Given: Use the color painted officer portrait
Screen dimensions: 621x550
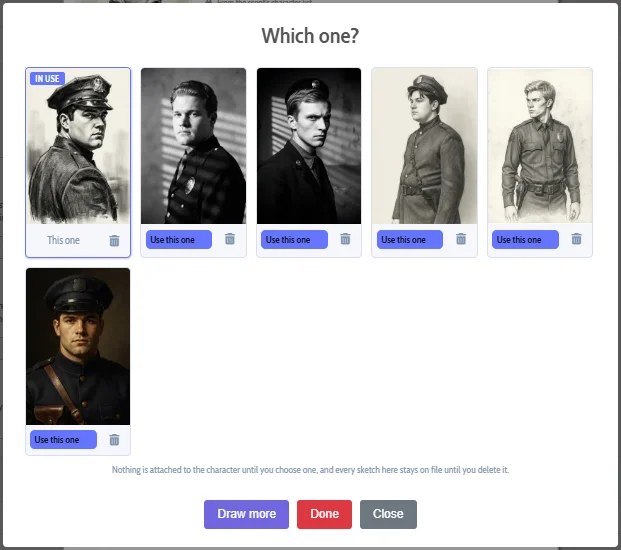Looking at the screenshot, I should [x=63, y=440].
